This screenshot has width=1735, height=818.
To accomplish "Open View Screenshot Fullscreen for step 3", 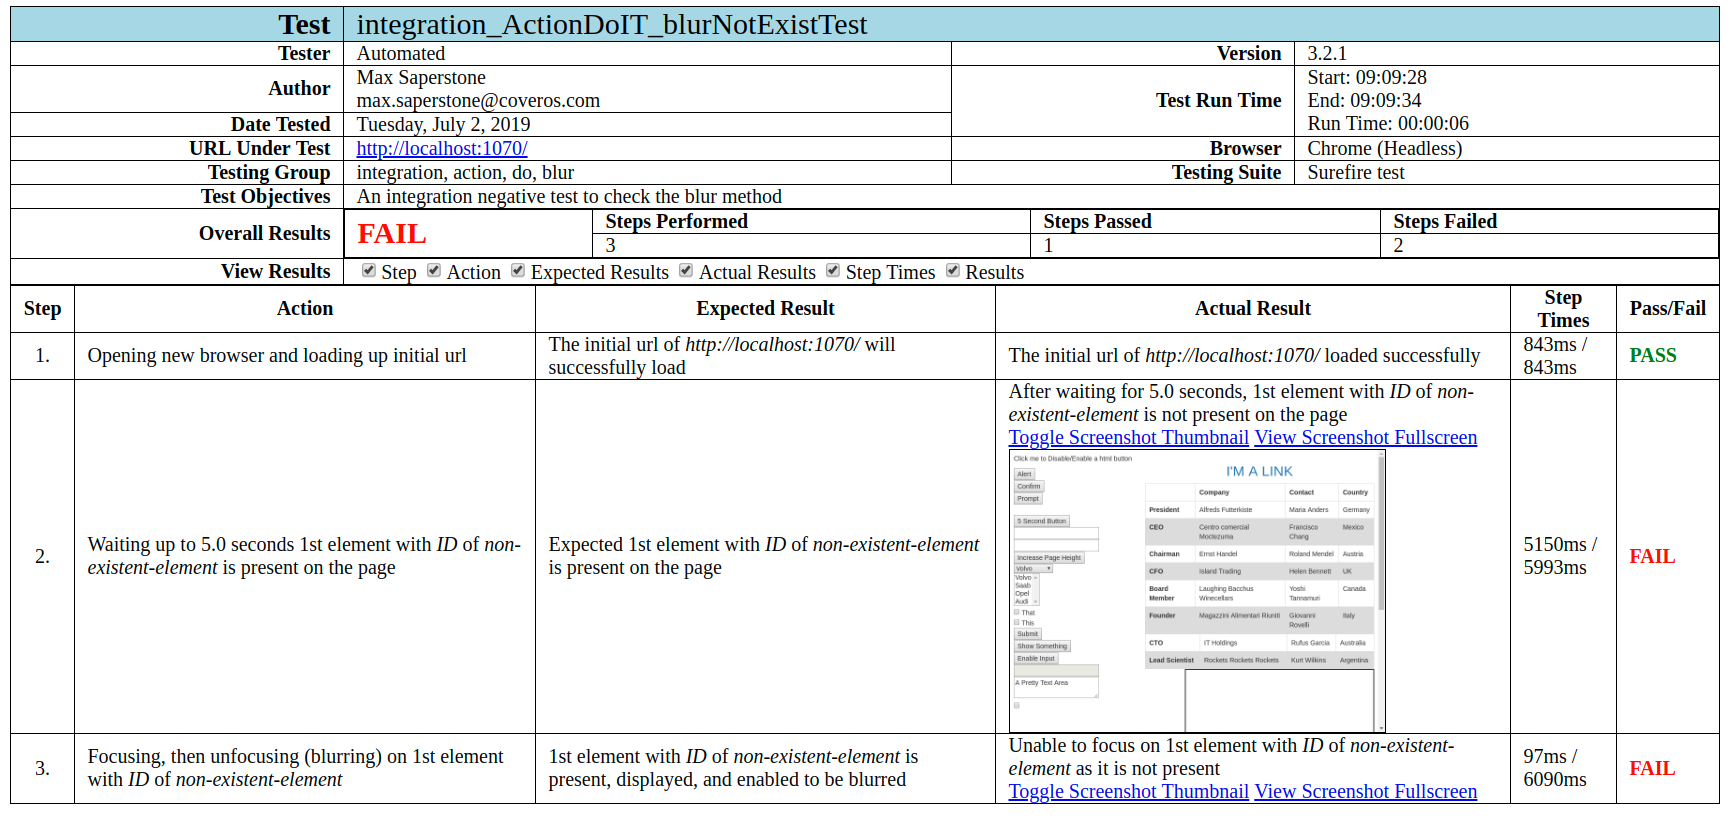I will click(1365, 792).
